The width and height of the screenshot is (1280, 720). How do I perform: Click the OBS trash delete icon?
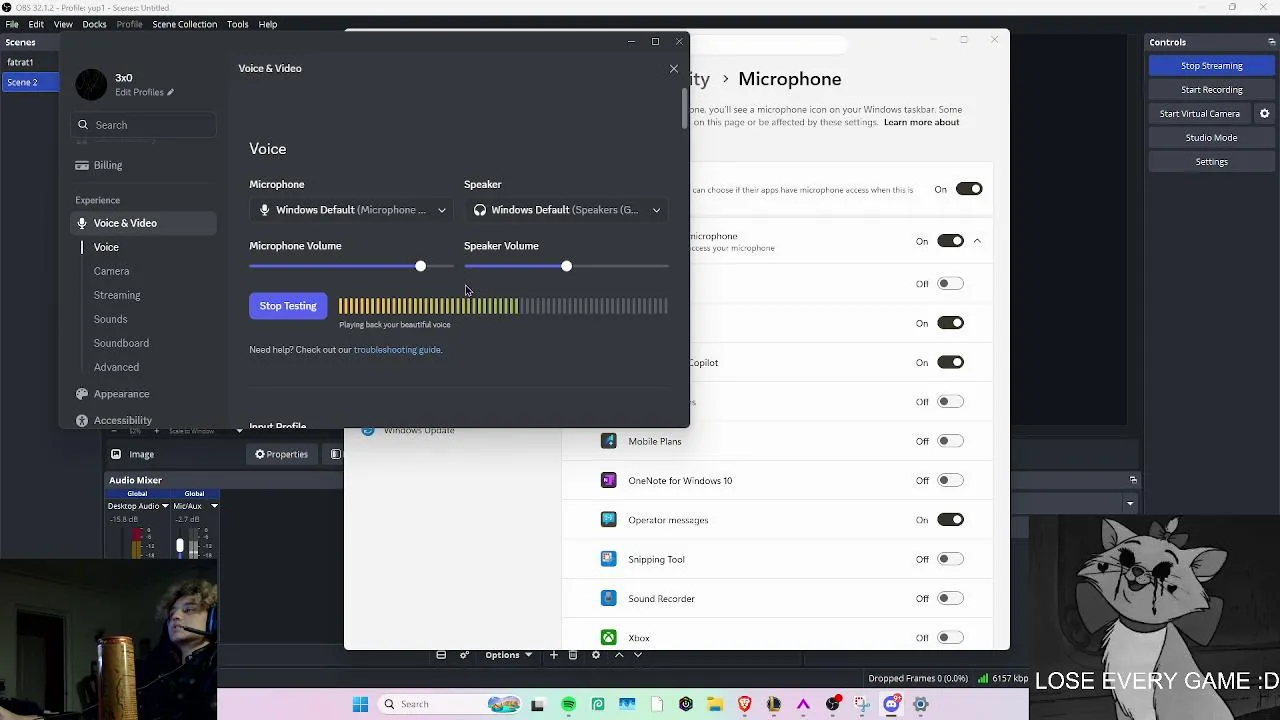573,655
